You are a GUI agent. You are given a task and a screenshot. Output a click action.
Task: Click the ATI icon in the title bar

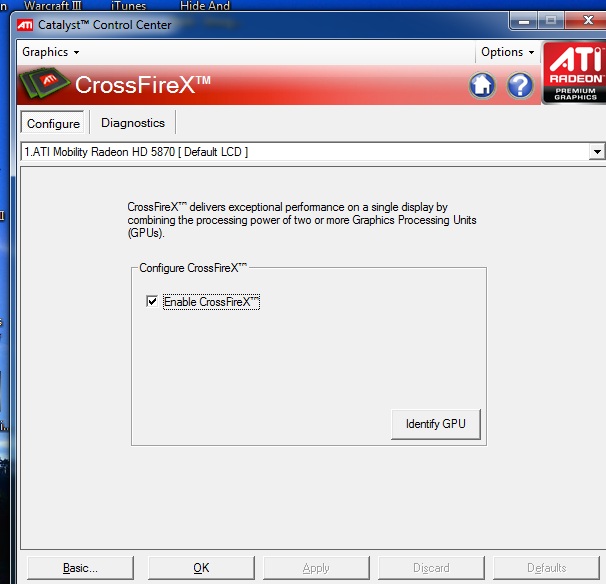26,25
